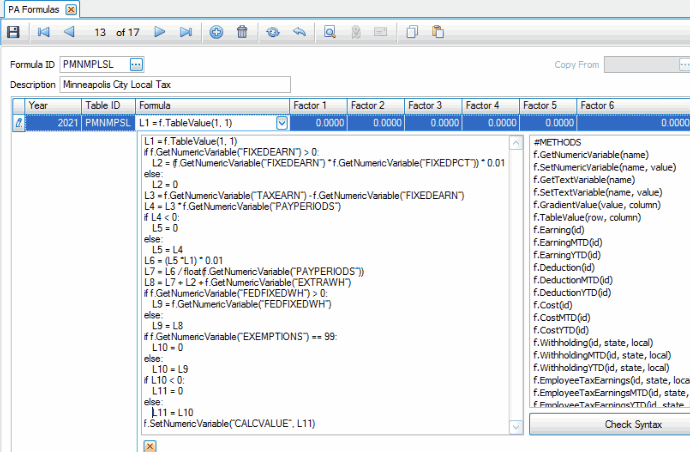Click the Save icon in toolbar
This screenshot has height=452, width=690.
[x=13, y=32]
